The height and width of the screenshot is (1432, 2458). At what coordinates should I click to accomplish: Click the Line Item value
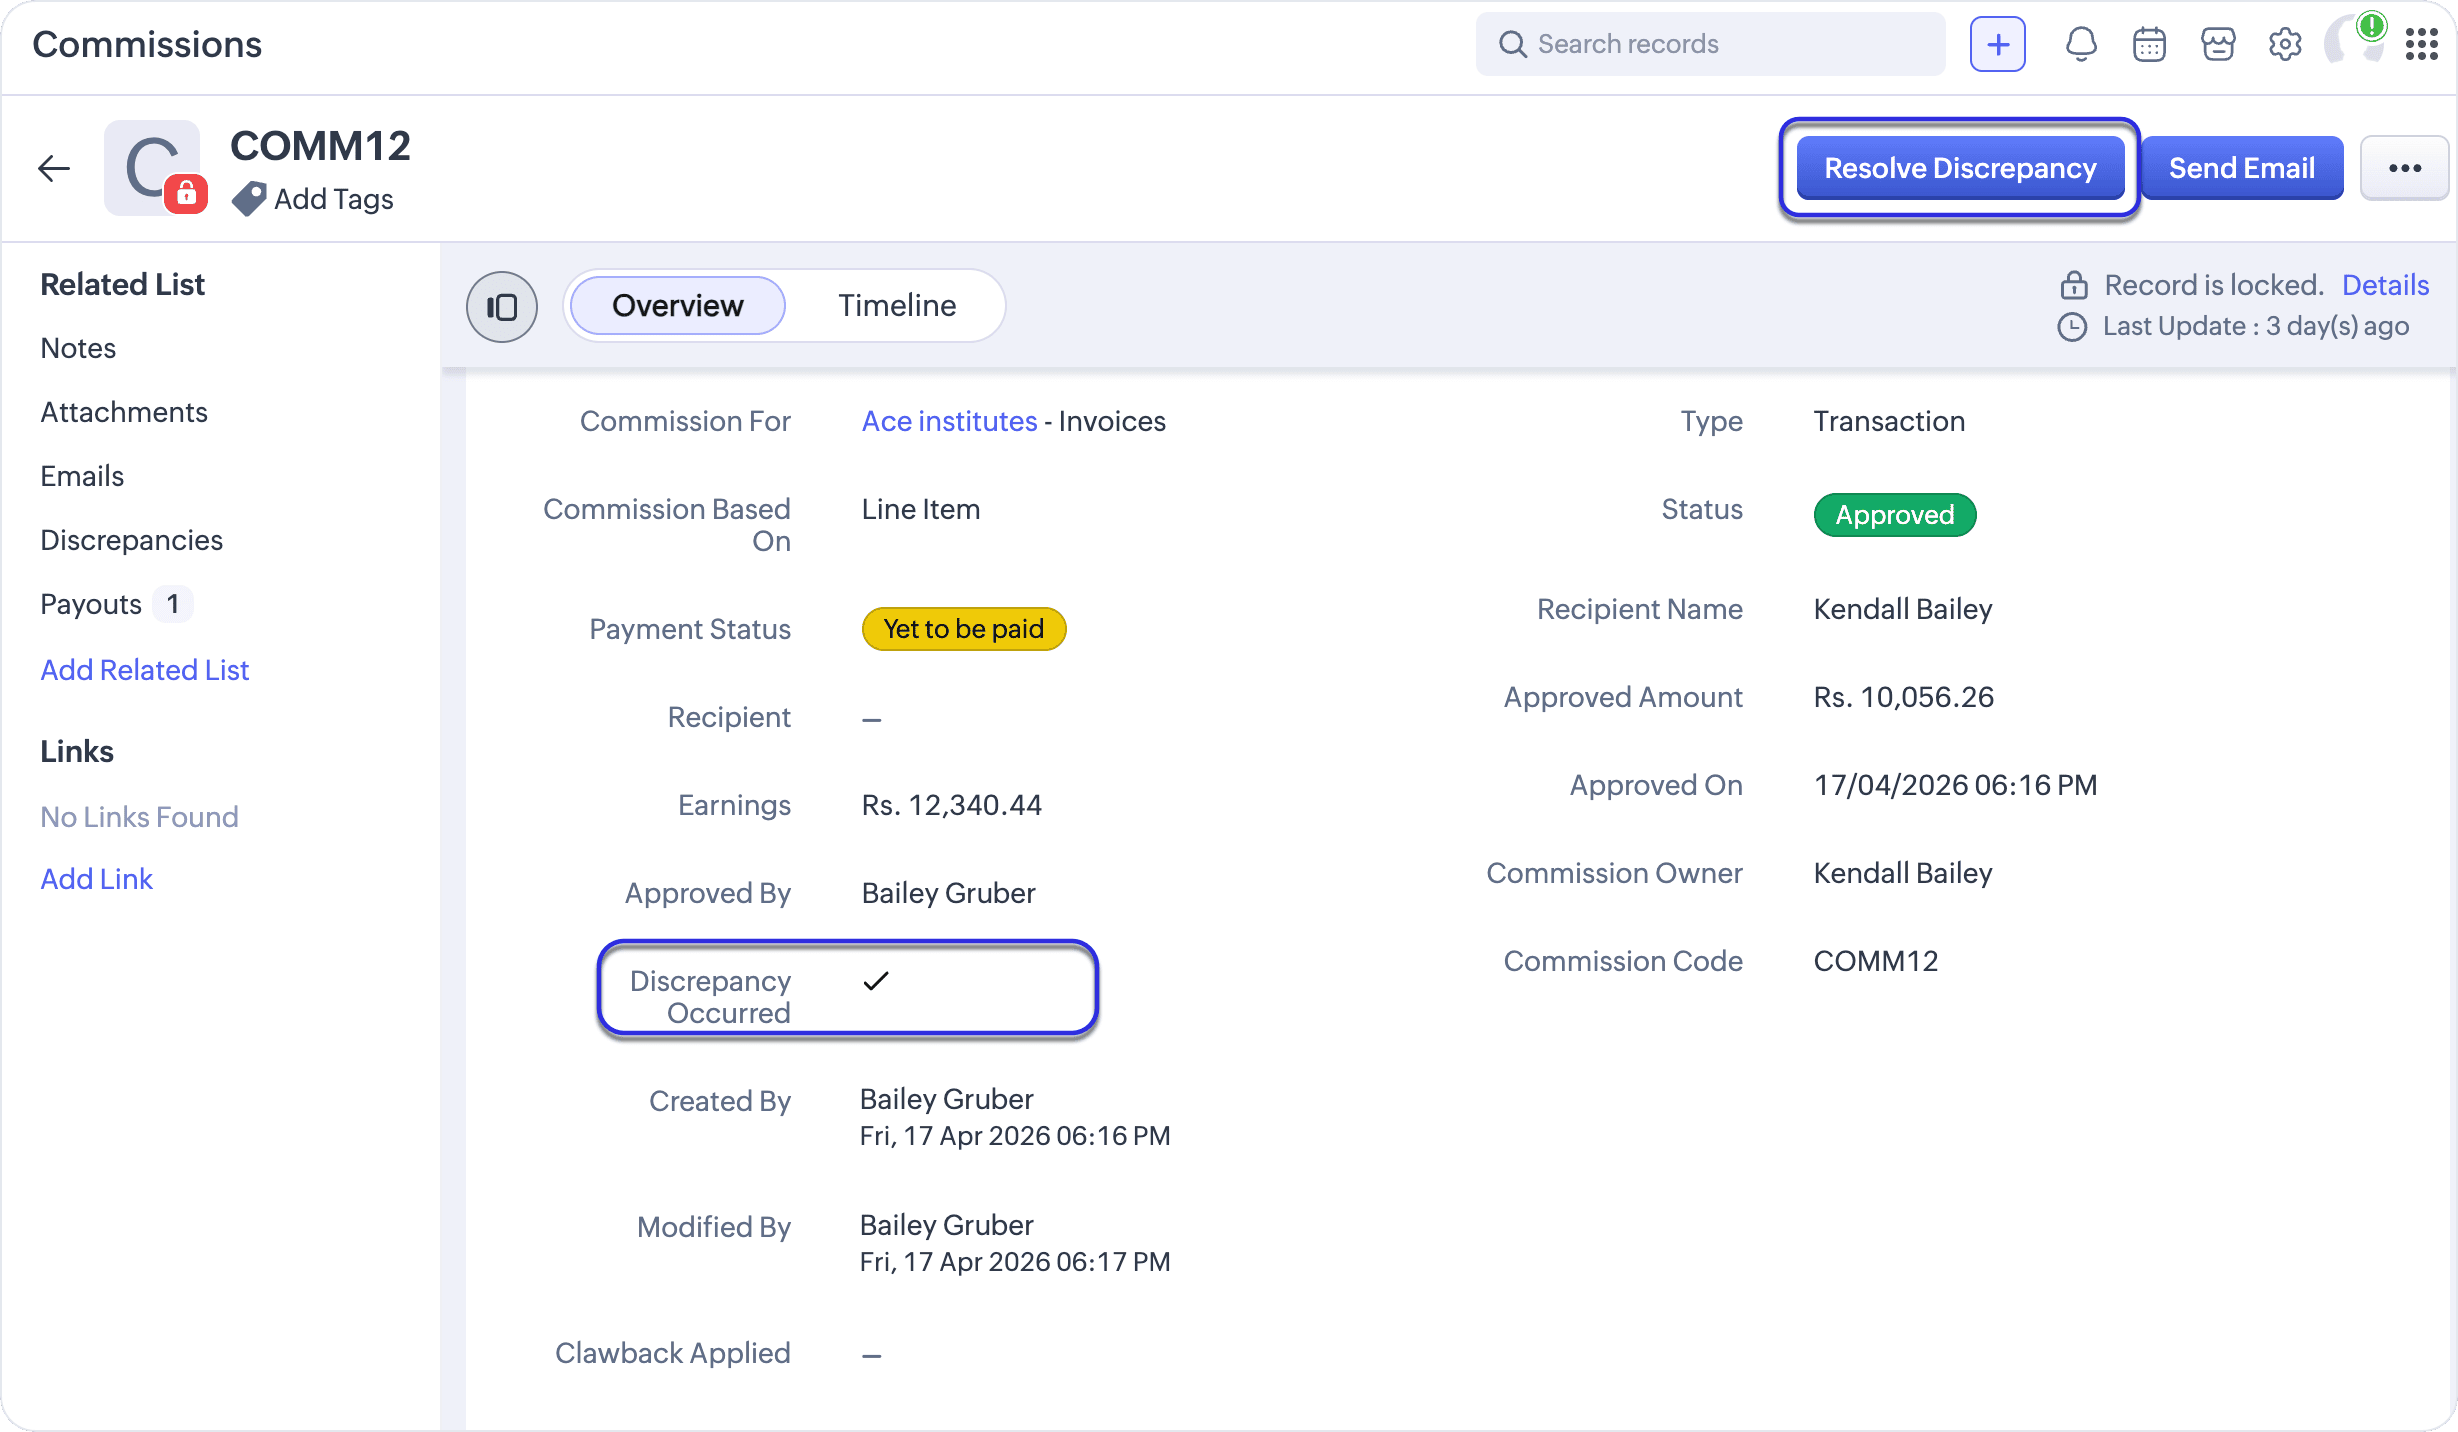point(921,509)
